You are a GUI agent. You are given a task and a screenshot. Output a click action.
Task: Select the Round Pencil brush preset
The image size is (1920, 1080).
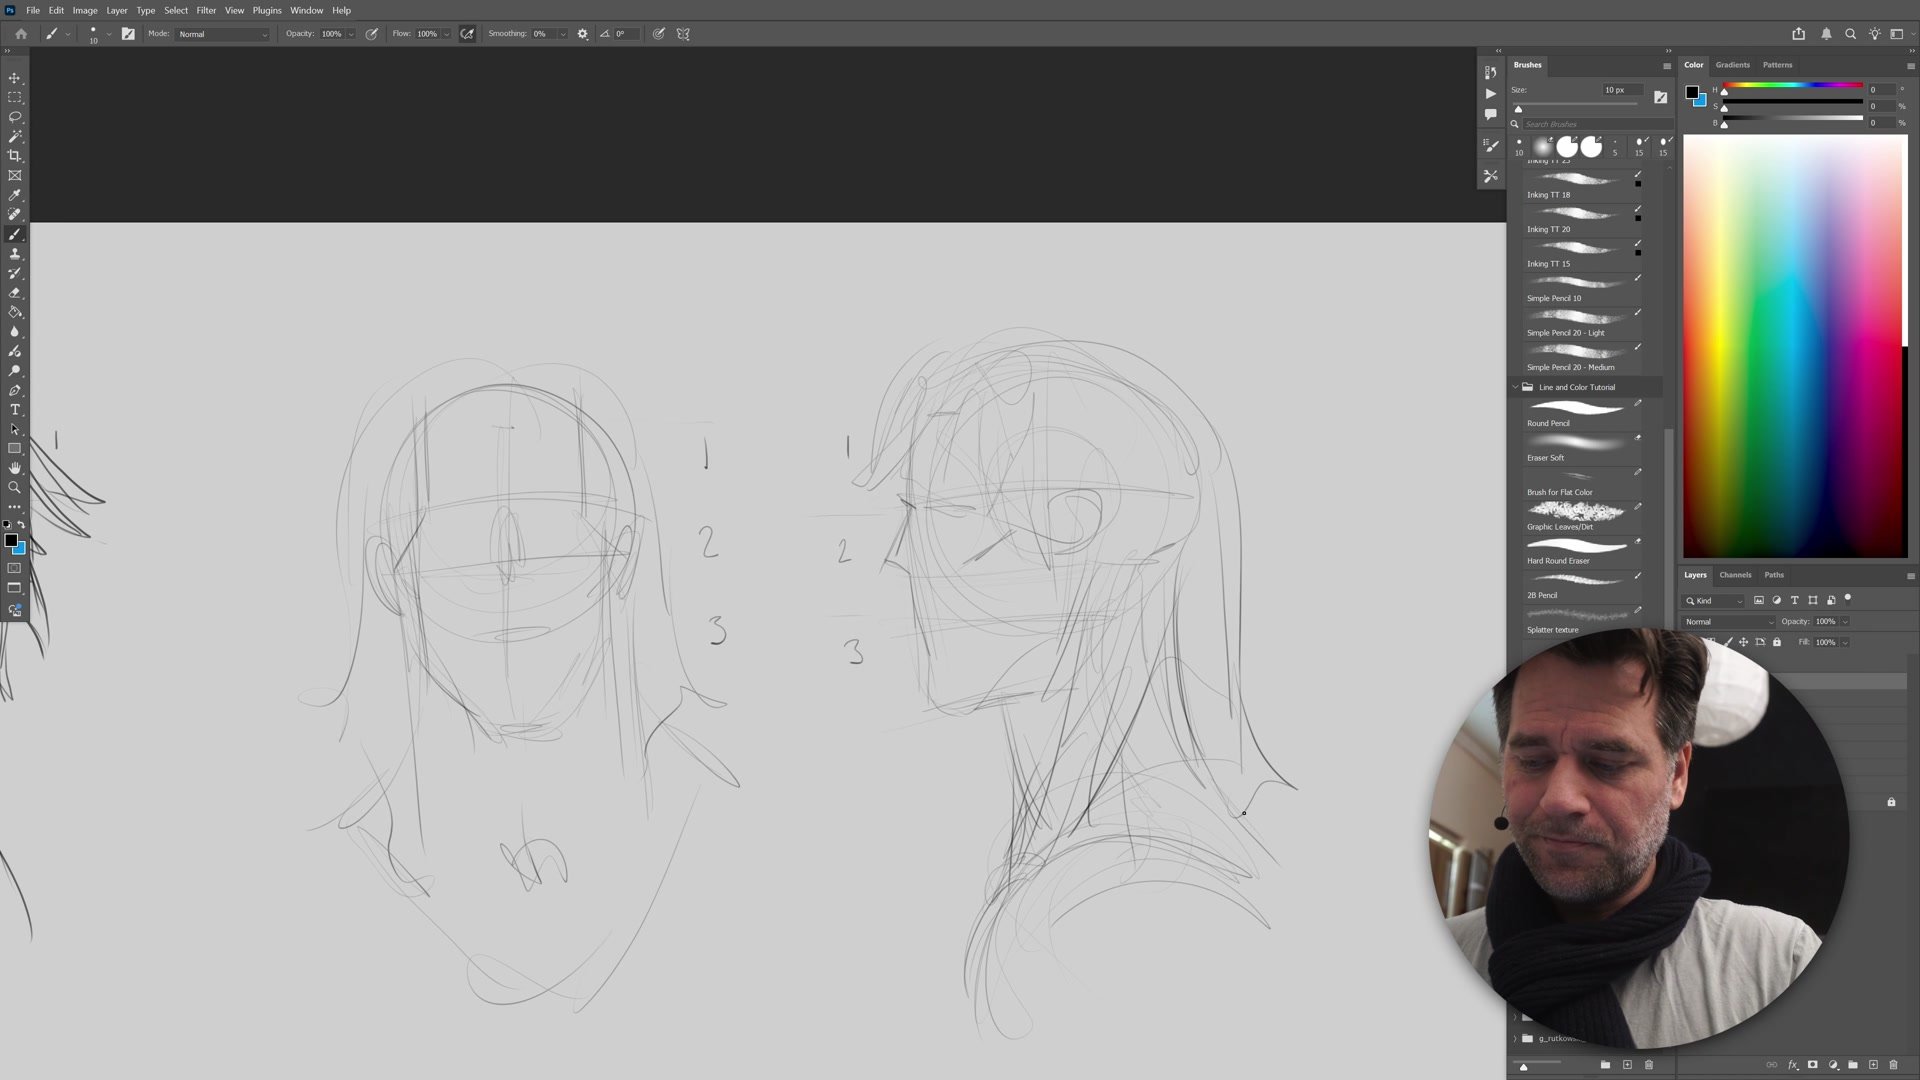tap(1576, 410)
